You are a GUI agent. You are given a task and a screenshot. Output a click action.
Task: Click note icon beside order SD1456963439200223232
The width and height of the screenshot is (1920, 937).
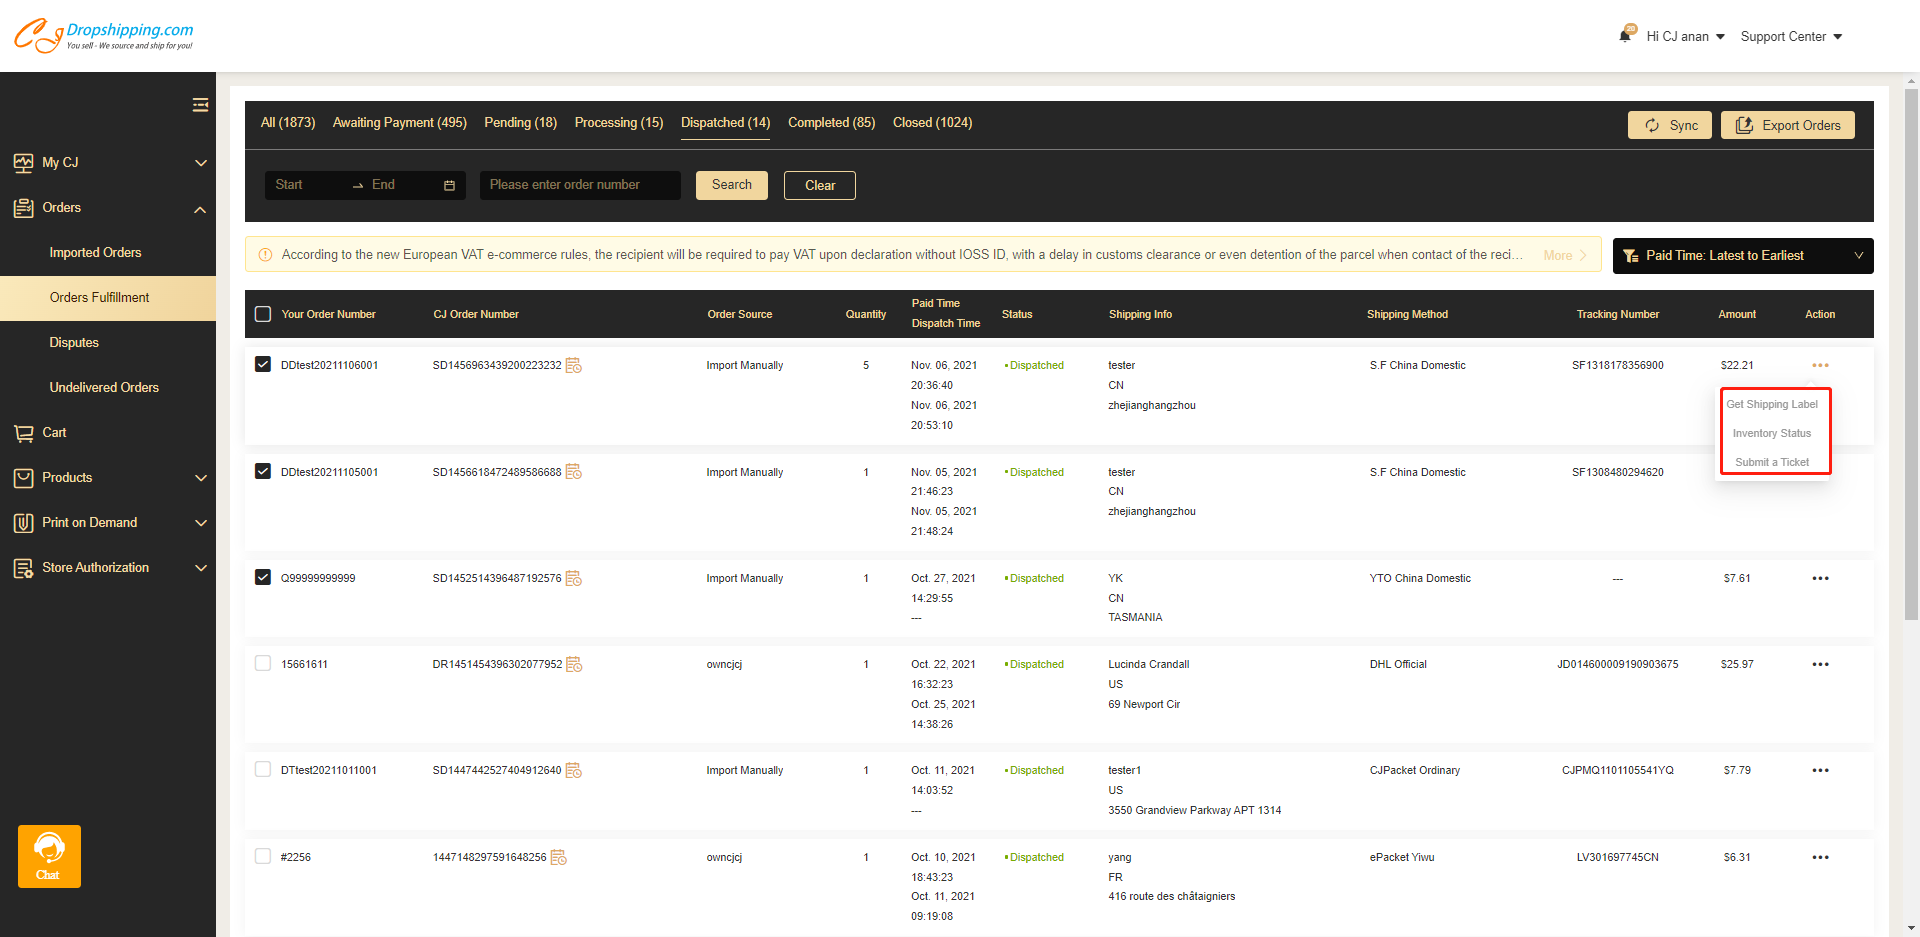pyautogui.click(x=574, y=366)
